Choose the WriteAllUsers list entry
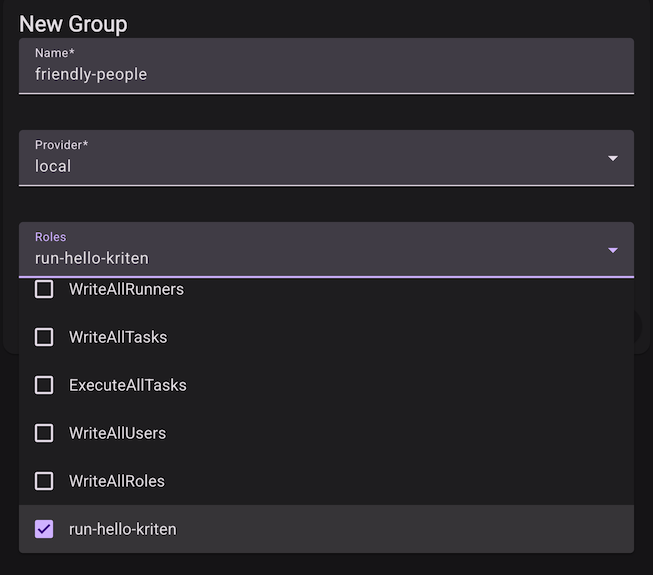The image size is (653, 575). pos(326,433)
